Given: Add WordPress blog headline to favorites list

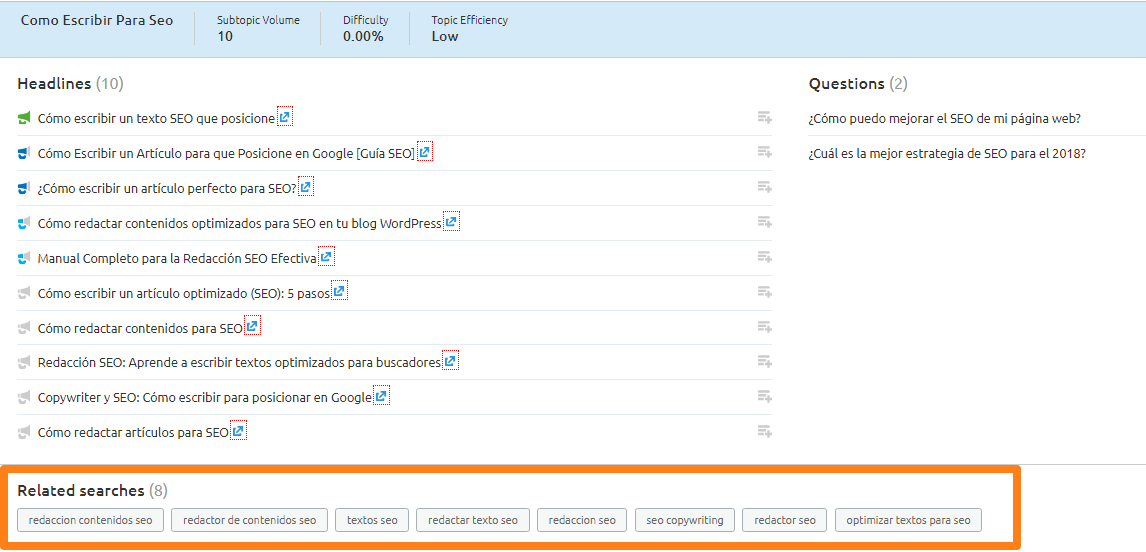Looking at the screenshot, I should pyautogui.click(x=764, y=222).
